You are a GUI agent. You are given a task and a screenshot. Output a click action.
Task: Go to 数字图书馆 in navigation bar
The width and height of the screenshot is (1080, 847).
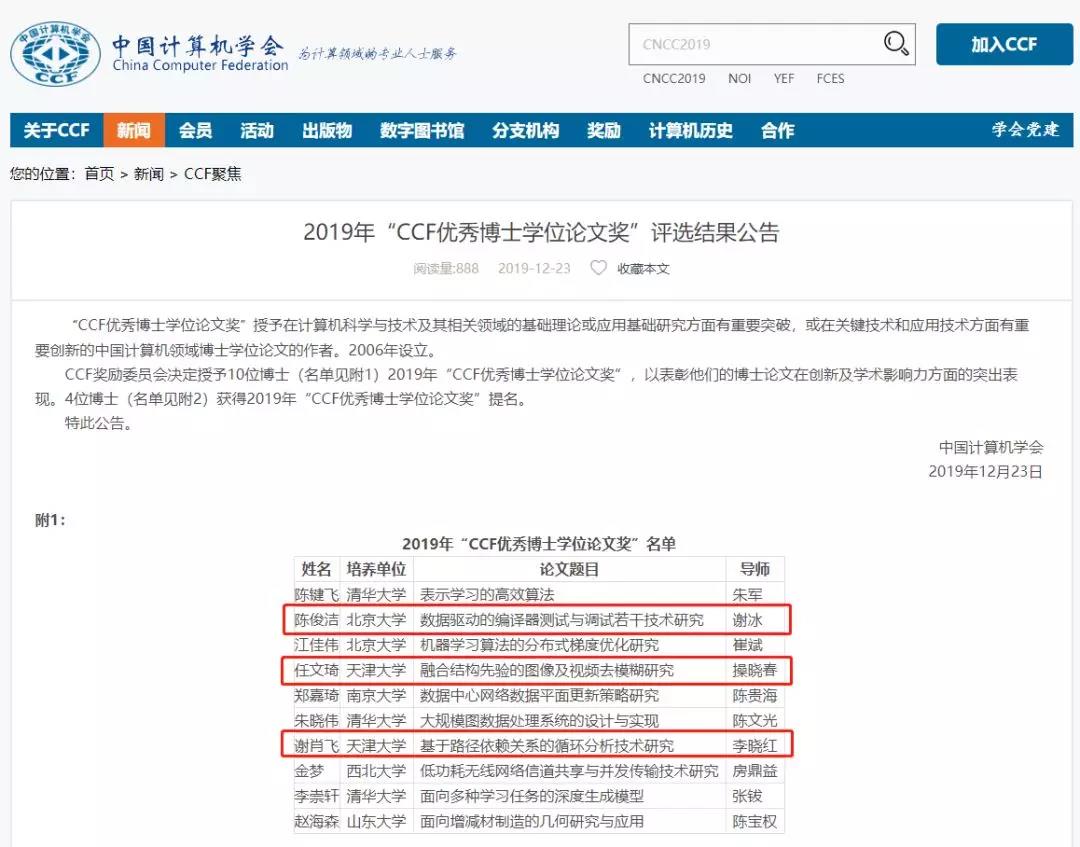tap(421, 131)
